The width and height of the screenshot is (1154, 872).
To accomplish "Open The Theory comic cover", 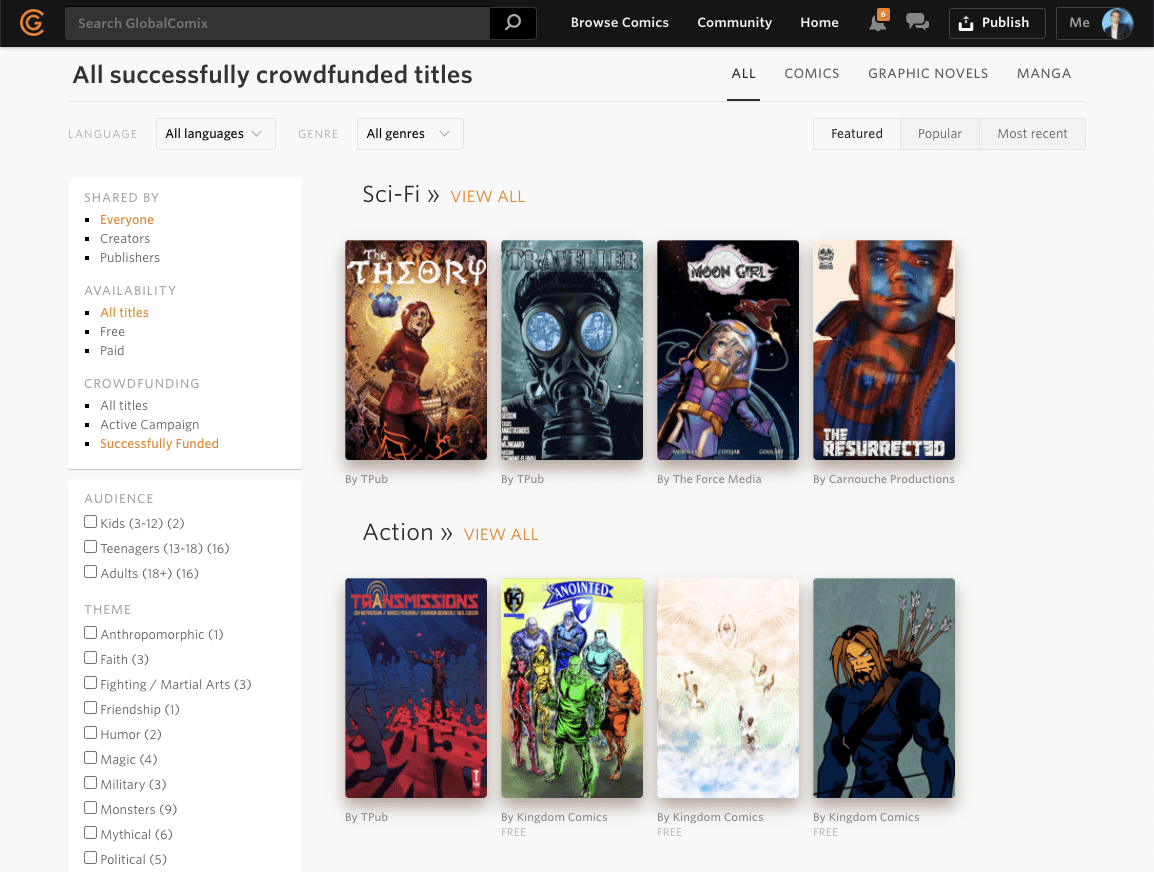I will point(416,350).
